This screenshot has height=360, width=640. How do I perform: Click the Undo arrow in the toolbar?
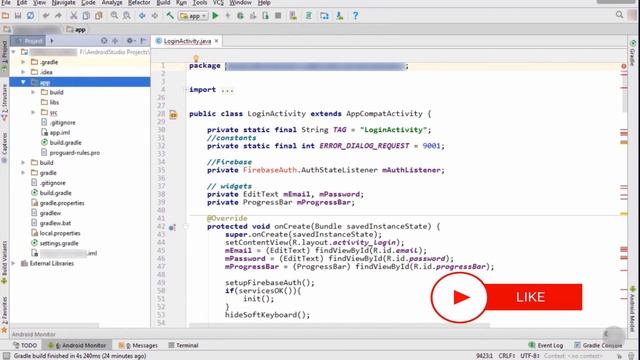(x=46, y=16)
